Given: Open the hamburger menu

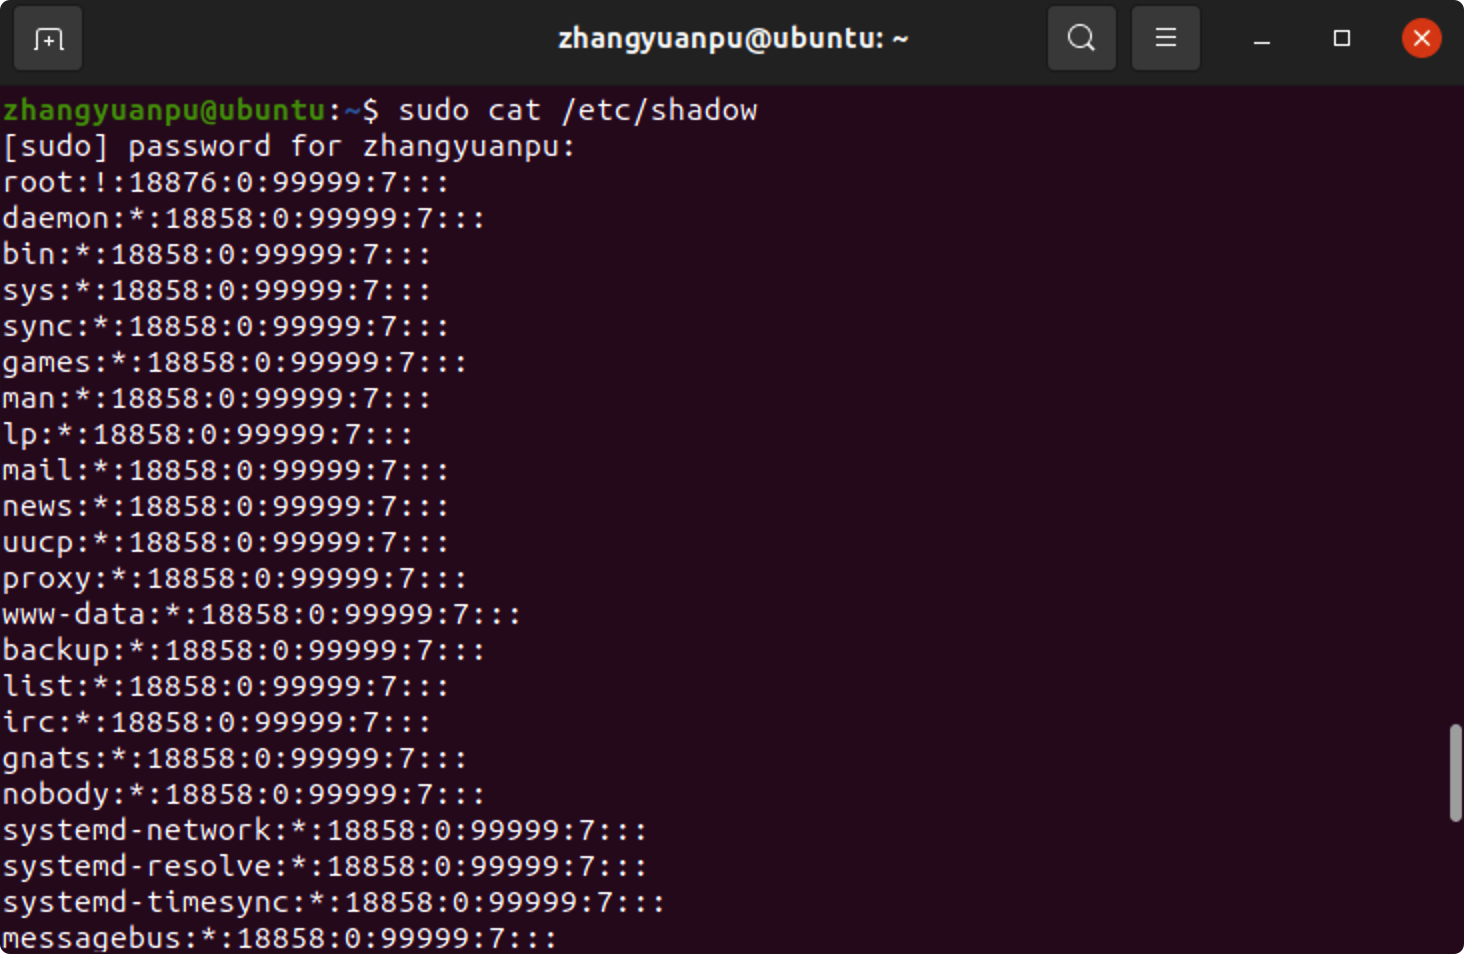Looking at the screenshot, I should 1165,39.
